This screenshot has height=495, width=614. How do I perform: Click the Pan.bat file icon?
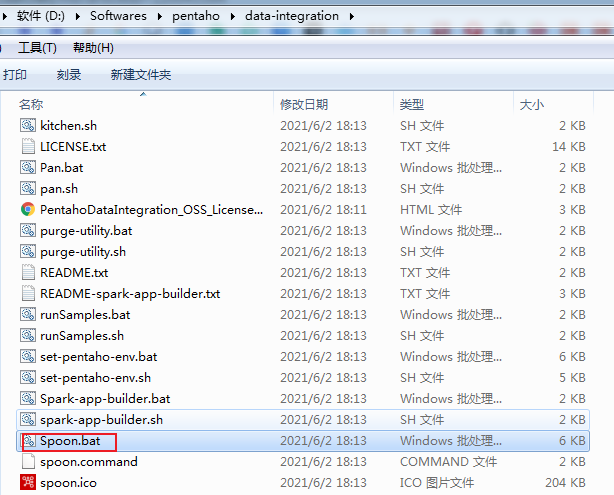click(x=28, y=168)
